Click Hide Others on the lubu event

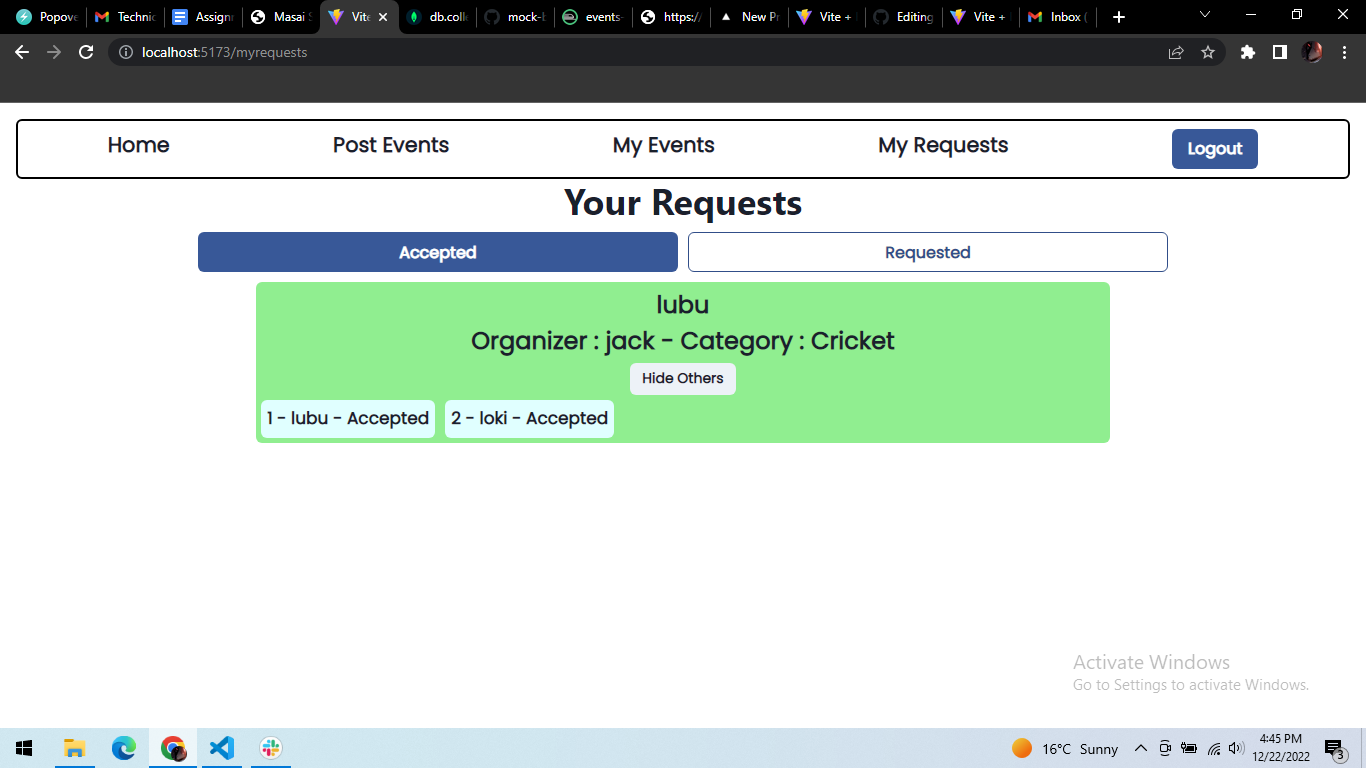682,379
